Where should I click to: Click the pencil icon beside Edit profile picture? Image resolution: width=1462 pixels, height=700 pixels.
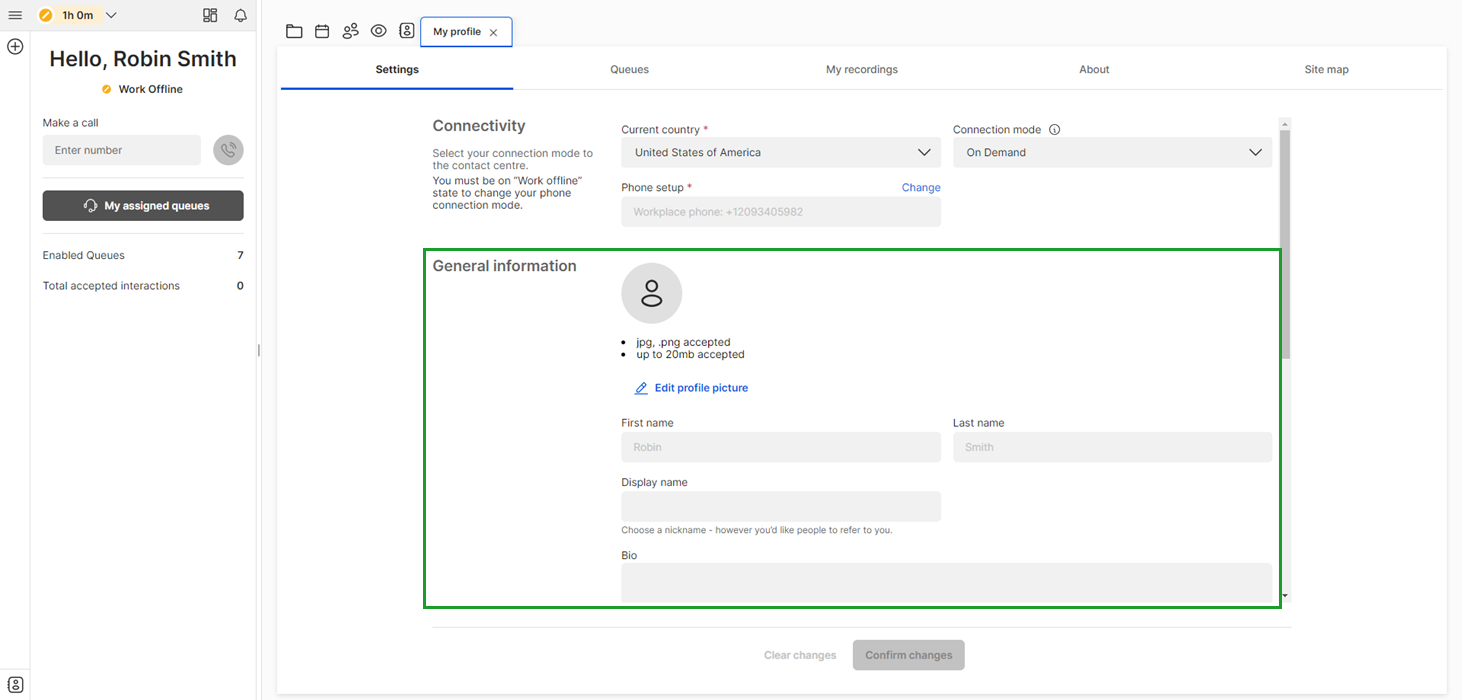pos(641,388)
